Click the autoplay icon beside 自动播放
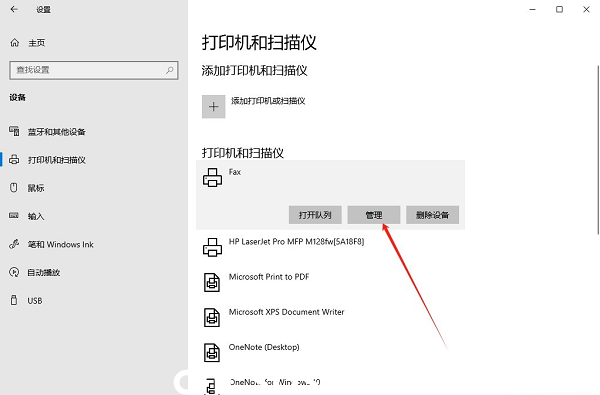 (14, 272)
